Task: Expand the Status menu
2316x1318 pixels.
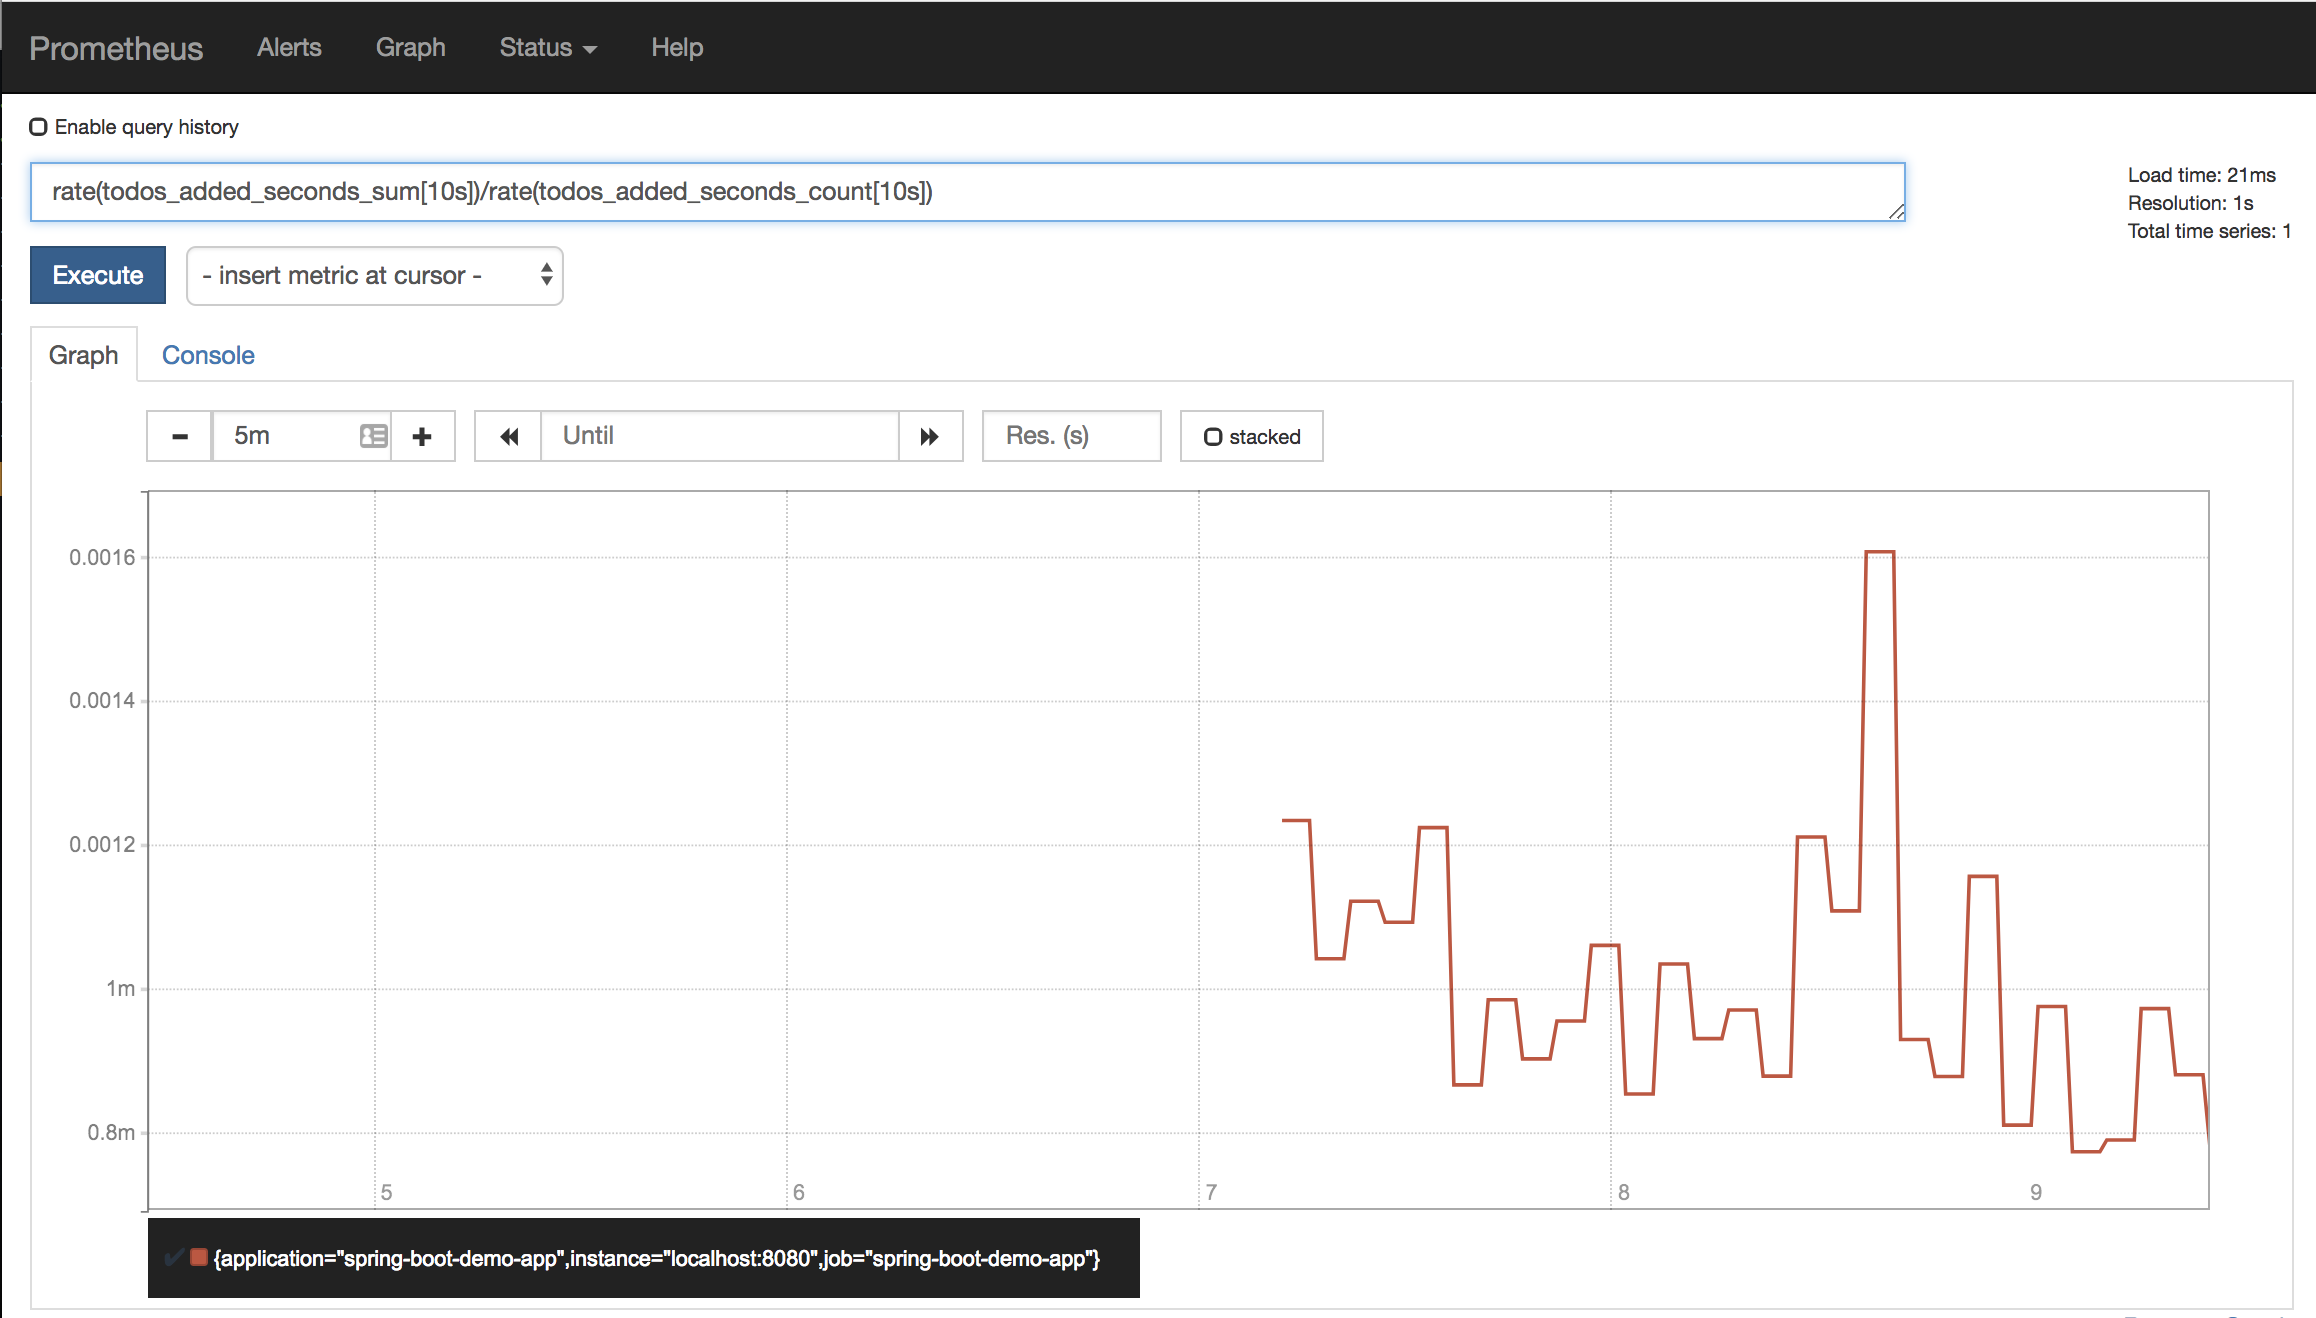Action: click(x=541, y=46)
